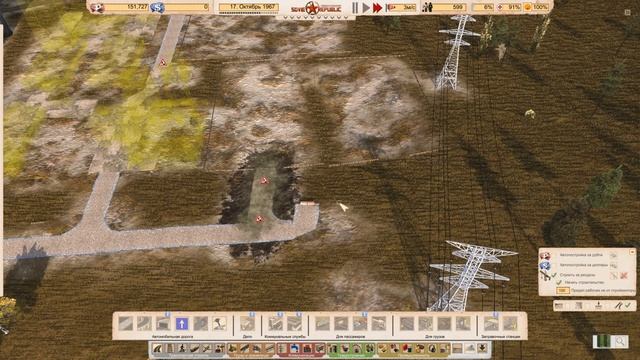This screenshot has width=640, height=360.
Task: Confirm with green check in small strip
Action: [x=628, y=305]
